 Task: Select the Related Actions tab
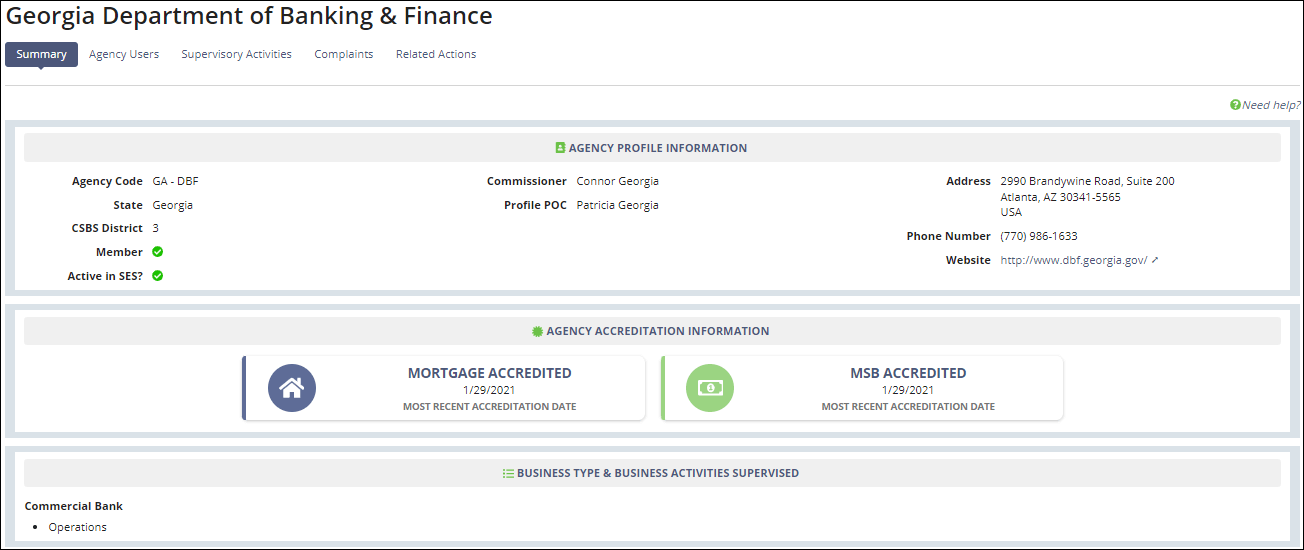click(x=436, y=54)
